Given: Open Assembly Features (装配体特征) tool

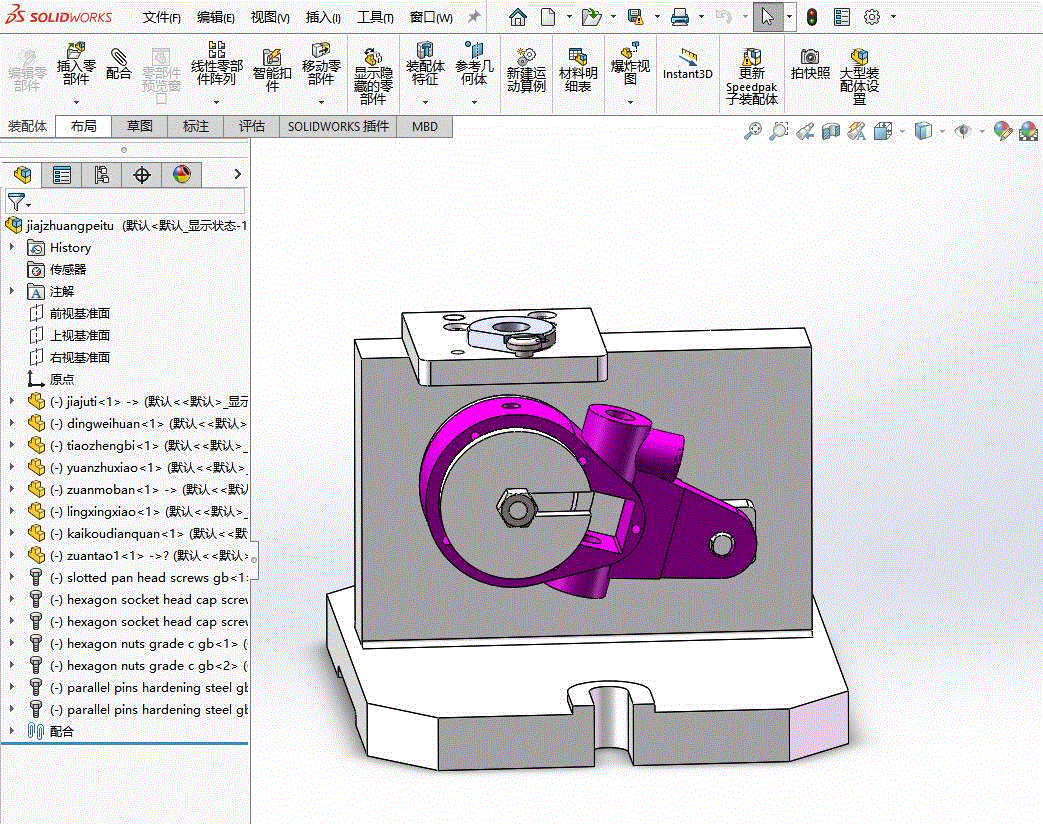Looking at the screenshot, I should point(425,64).
